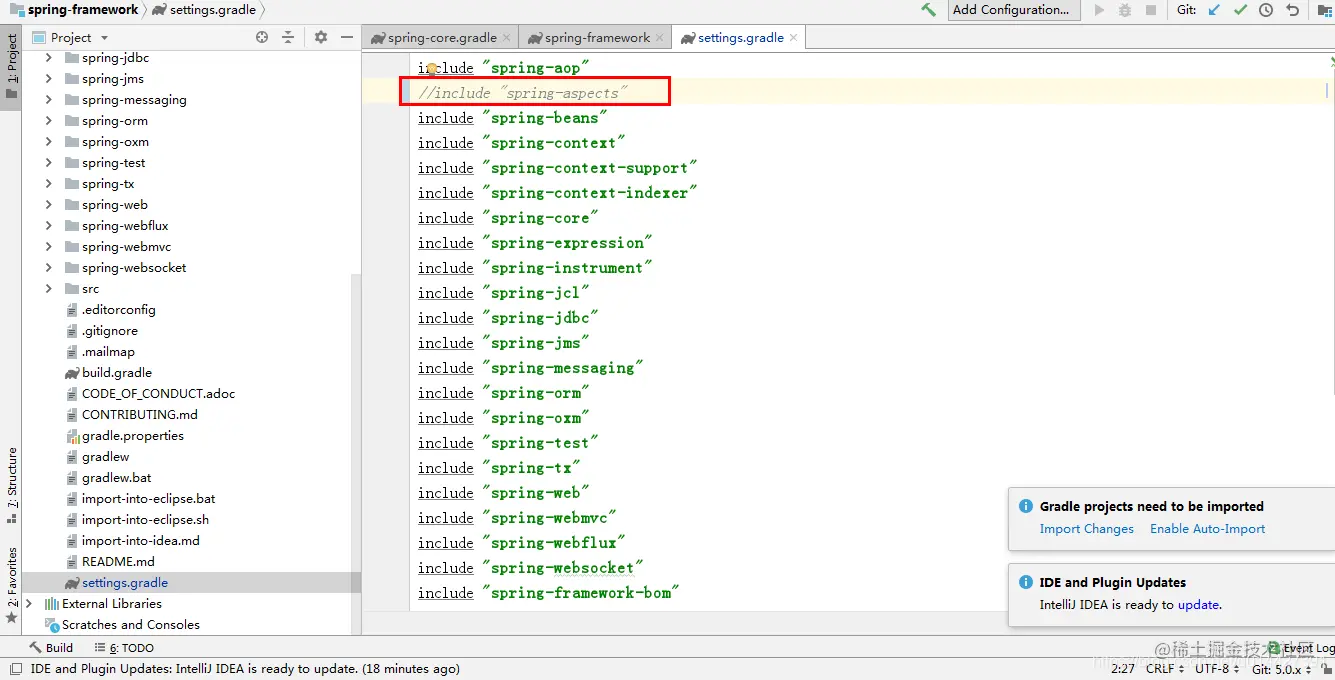Viewport: 1335px width, 680px height.
Task: Expand the spring-messaging folder
Action: [48, 100]
